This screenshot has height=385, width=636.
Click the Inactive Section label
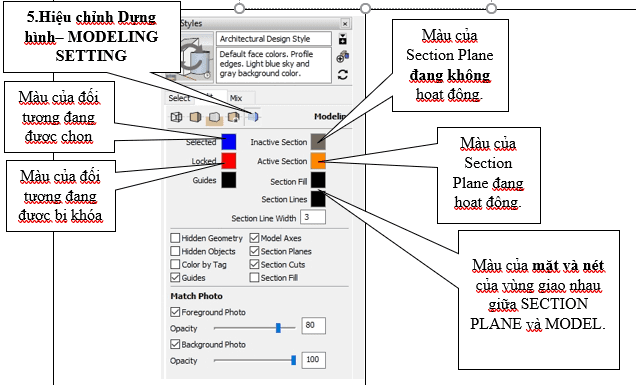(x=279, y=142)
